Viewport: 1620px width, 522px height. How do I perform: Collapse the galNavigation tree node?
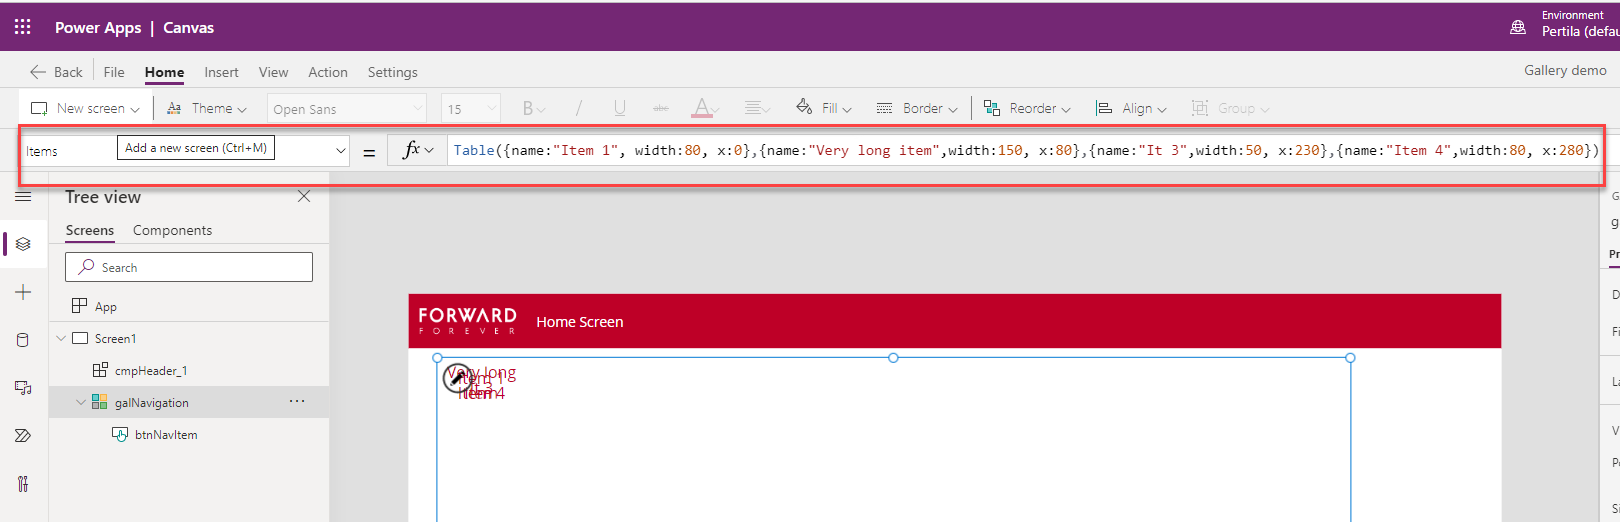coord(81,403)
